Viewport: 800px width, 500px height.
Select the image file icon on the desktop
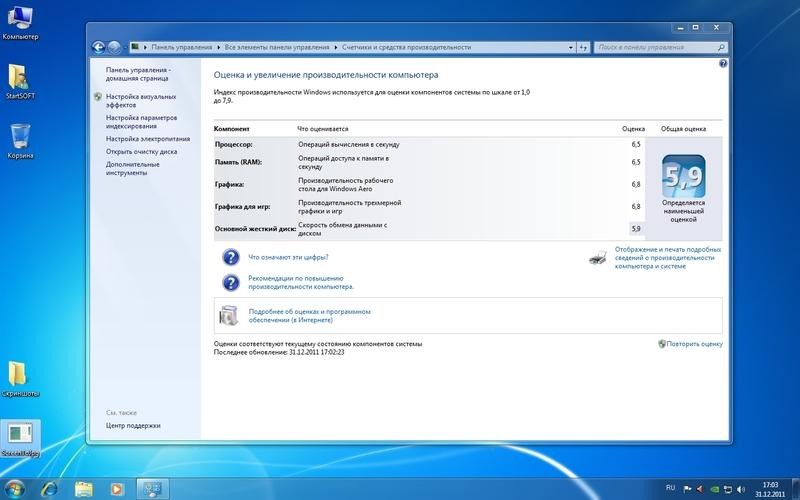click(20, 439)
